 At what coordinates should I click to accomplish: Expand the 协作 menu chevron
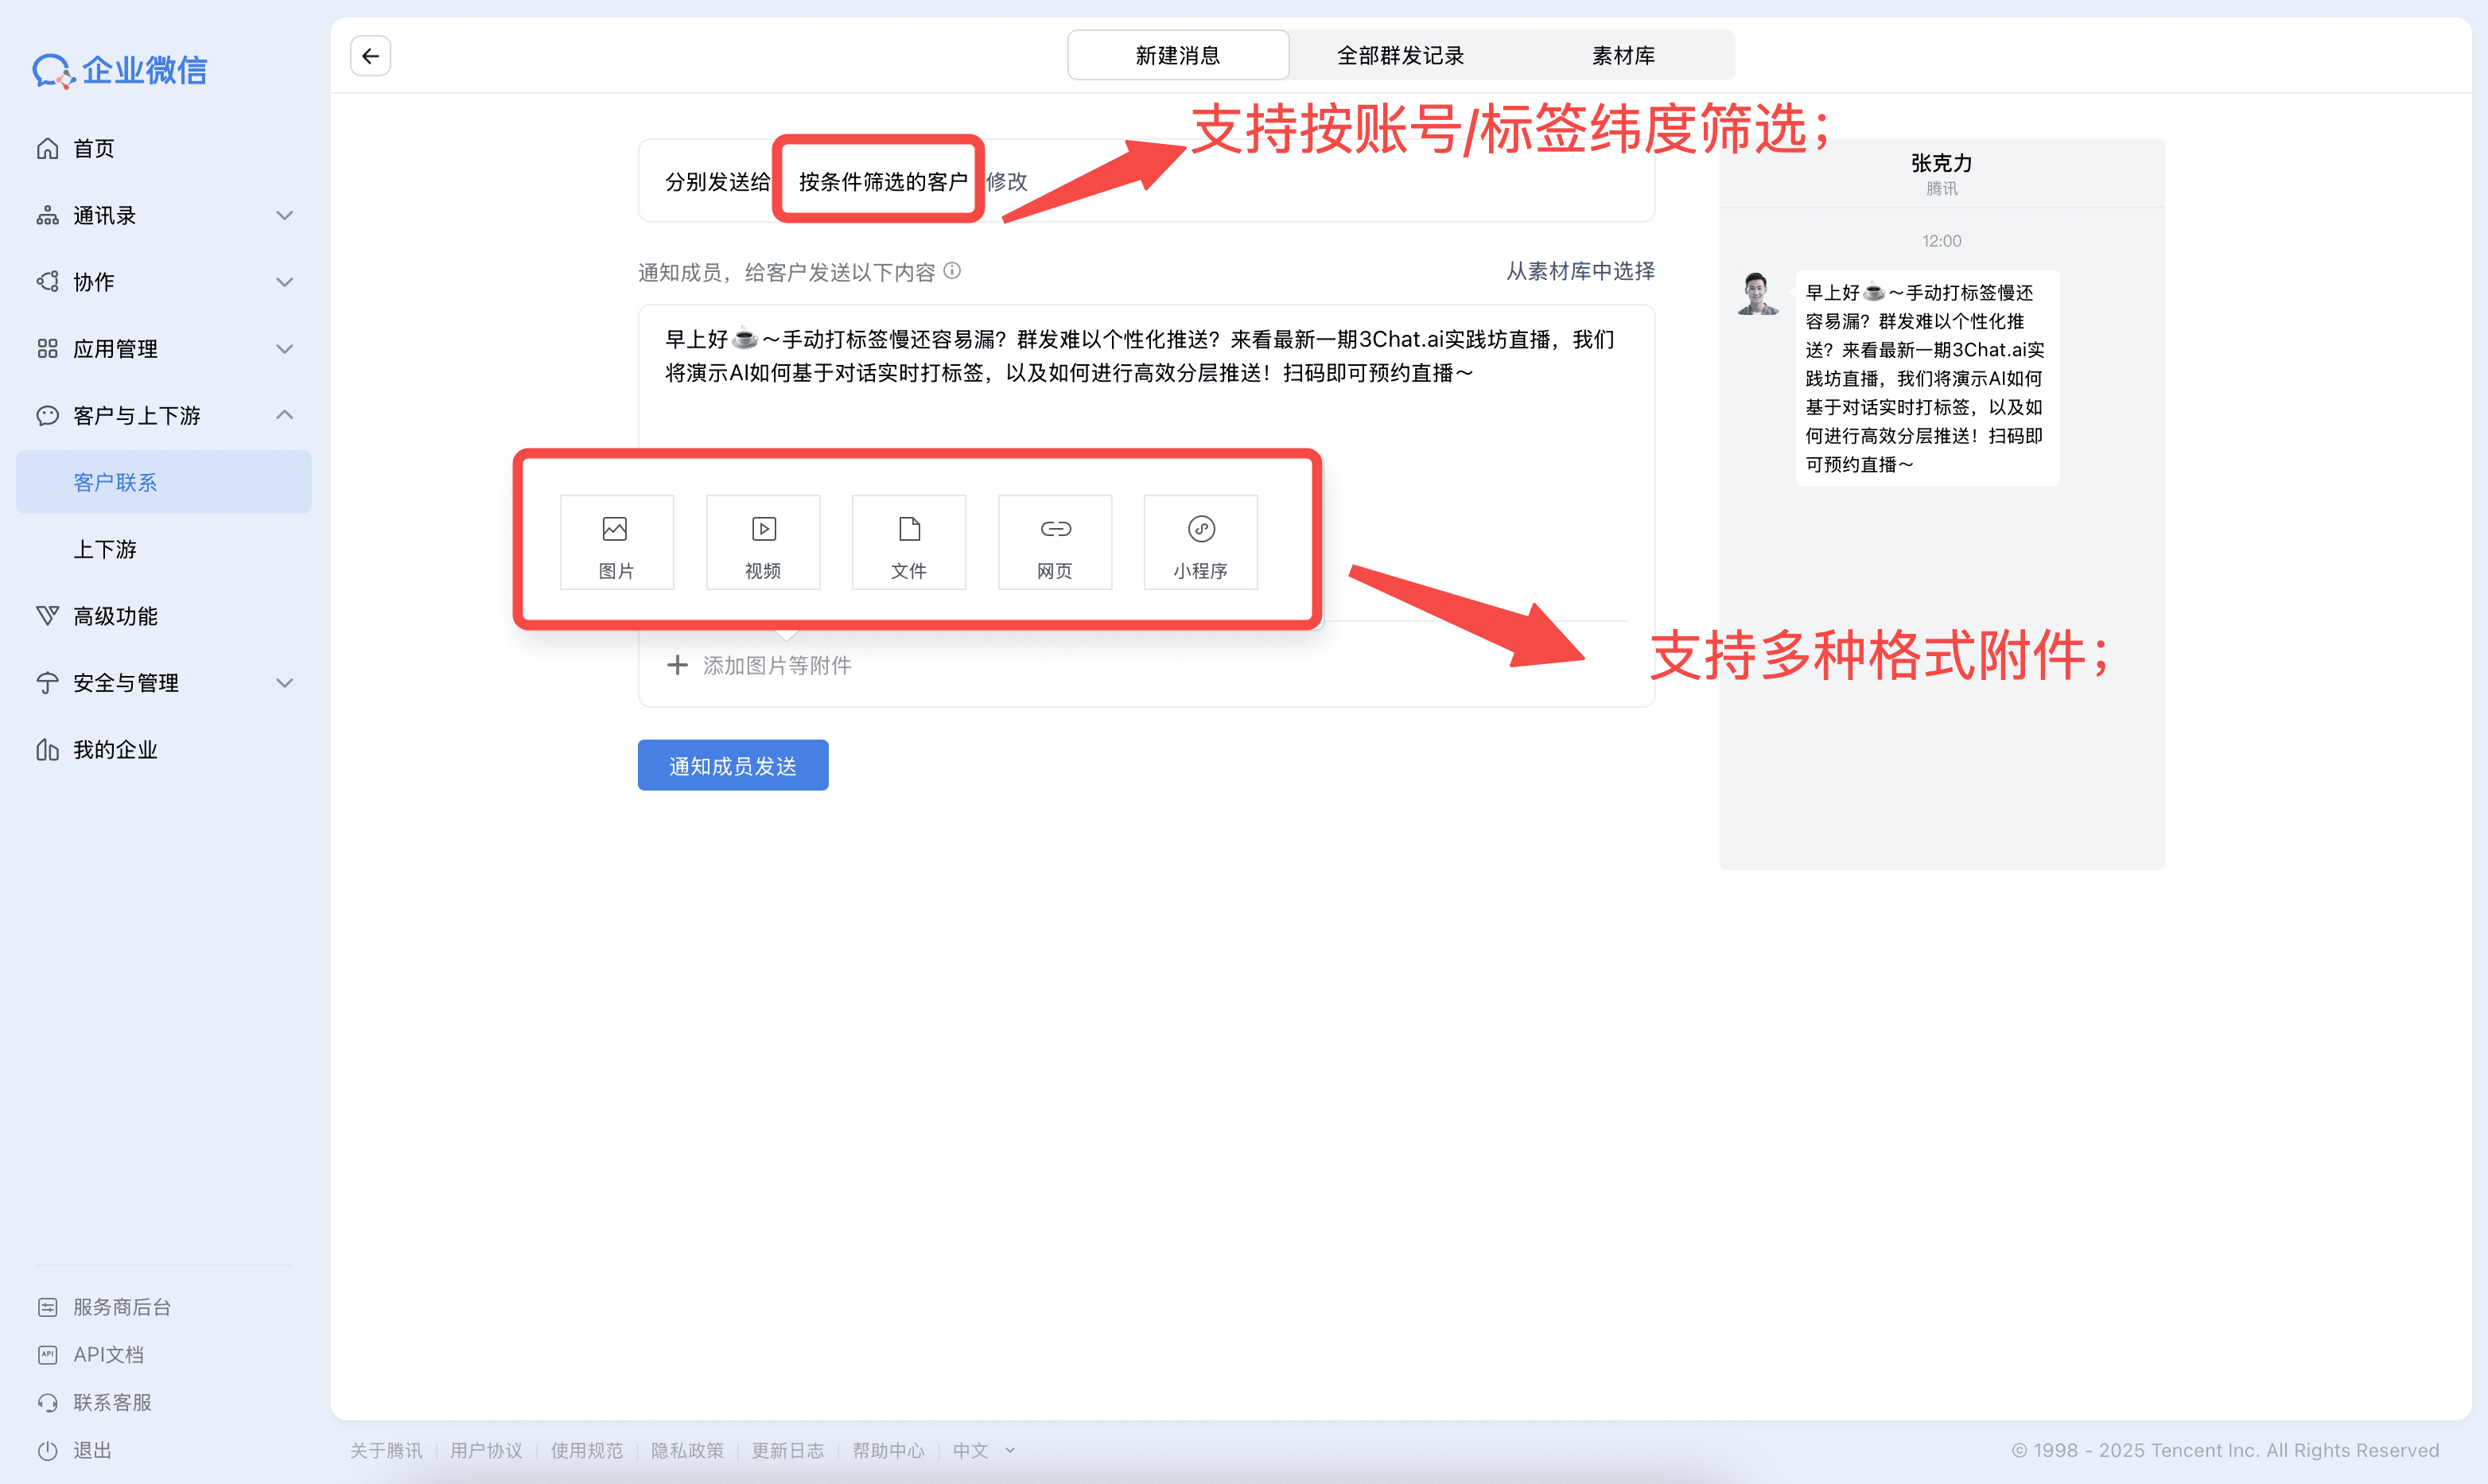[x=284, y=282]
